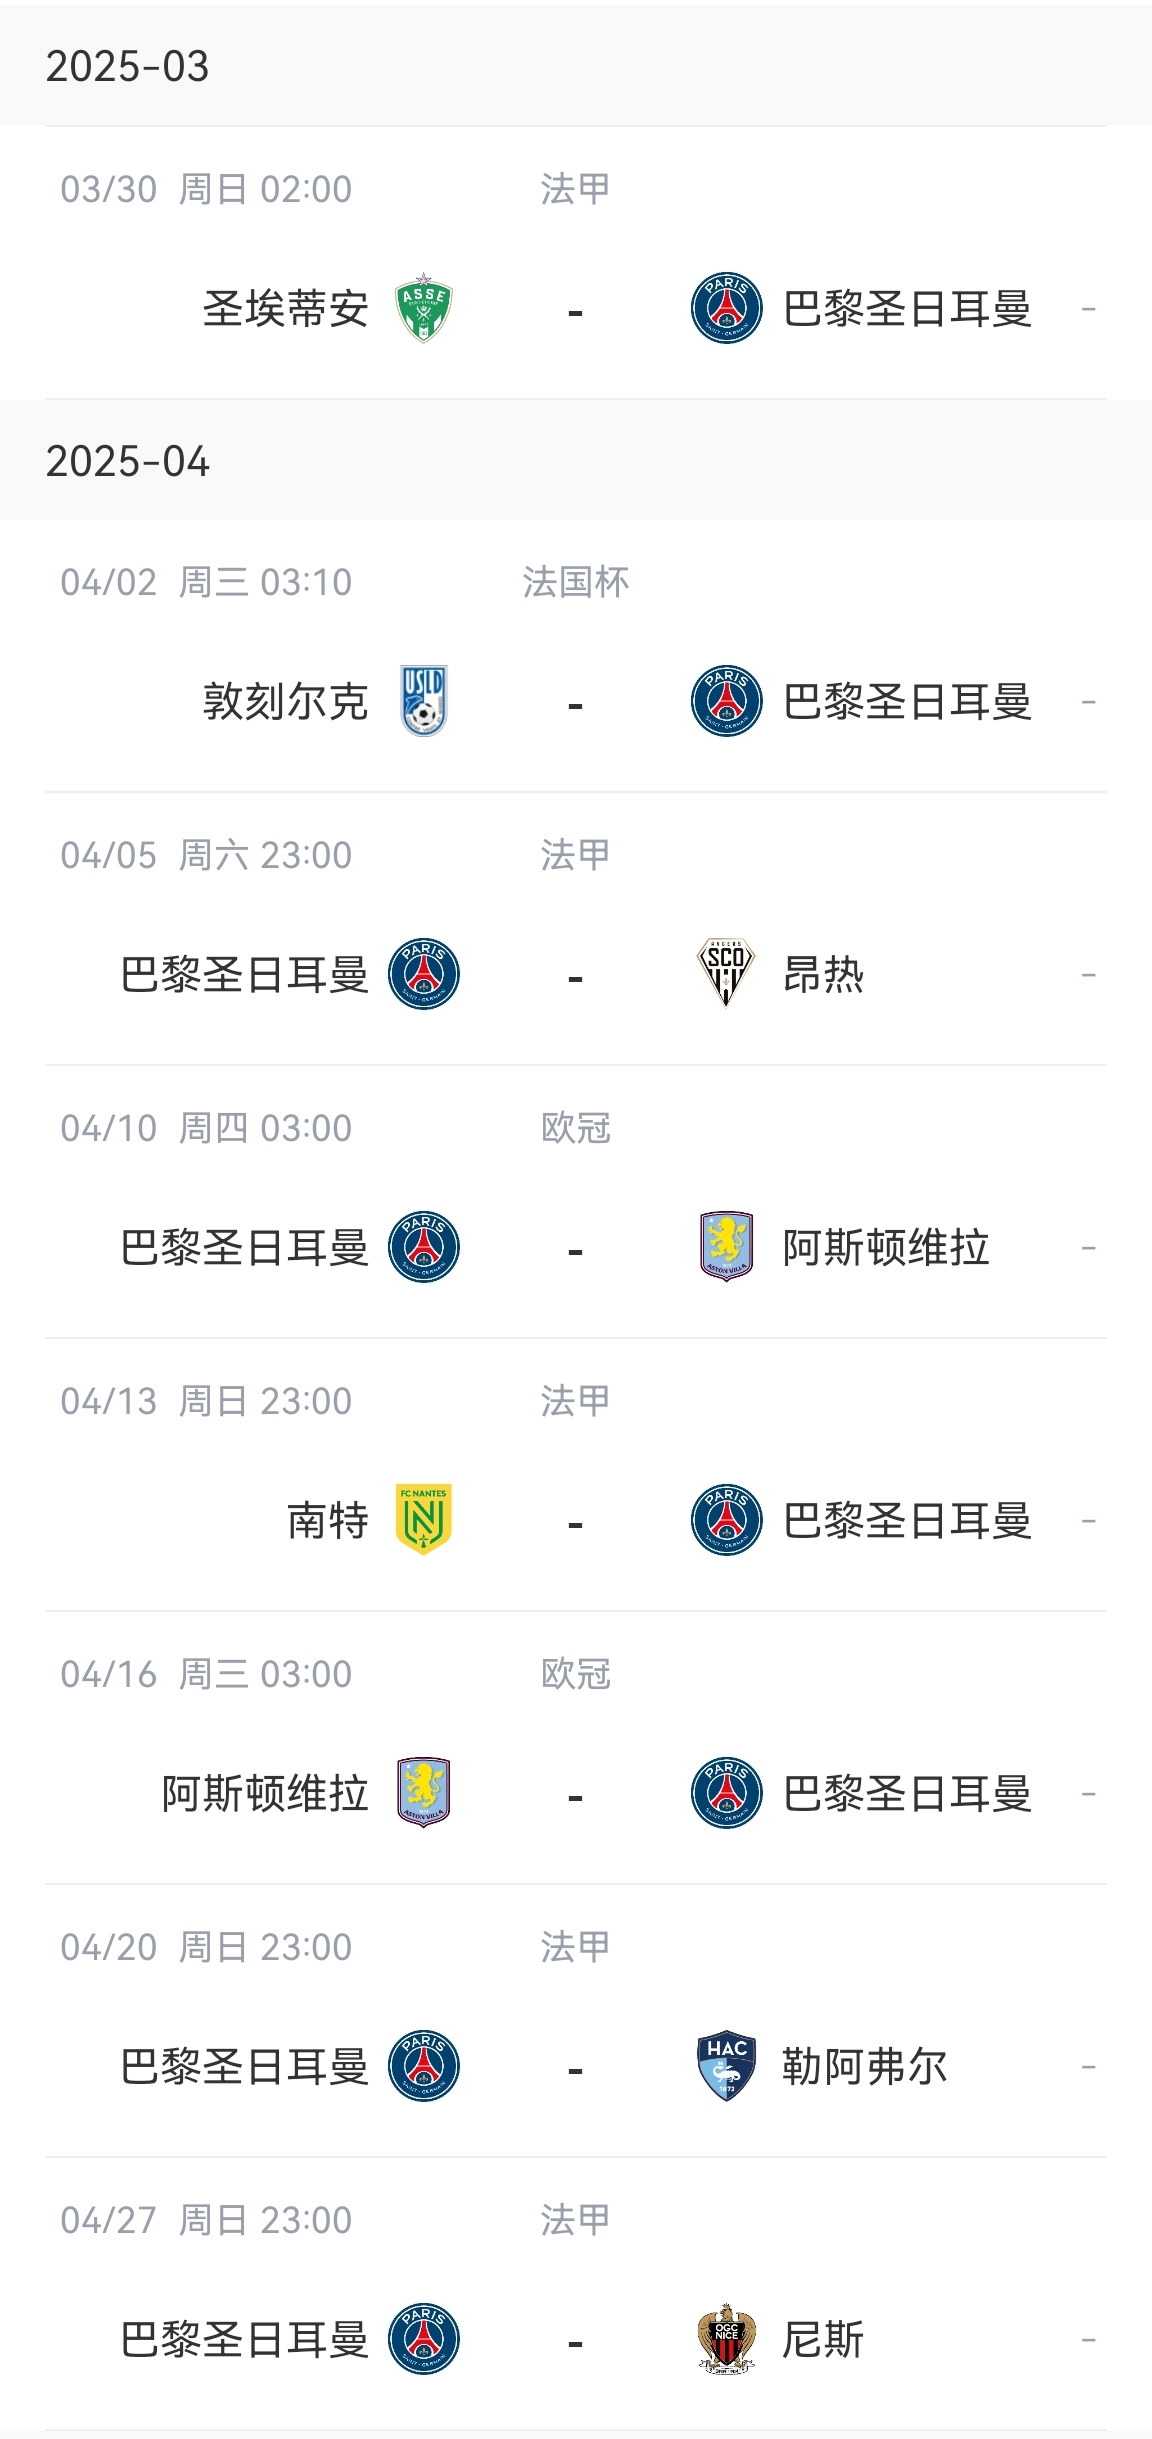Click the 法国杯 competition label
1152x2439 pixels.
tap(575, 582)
